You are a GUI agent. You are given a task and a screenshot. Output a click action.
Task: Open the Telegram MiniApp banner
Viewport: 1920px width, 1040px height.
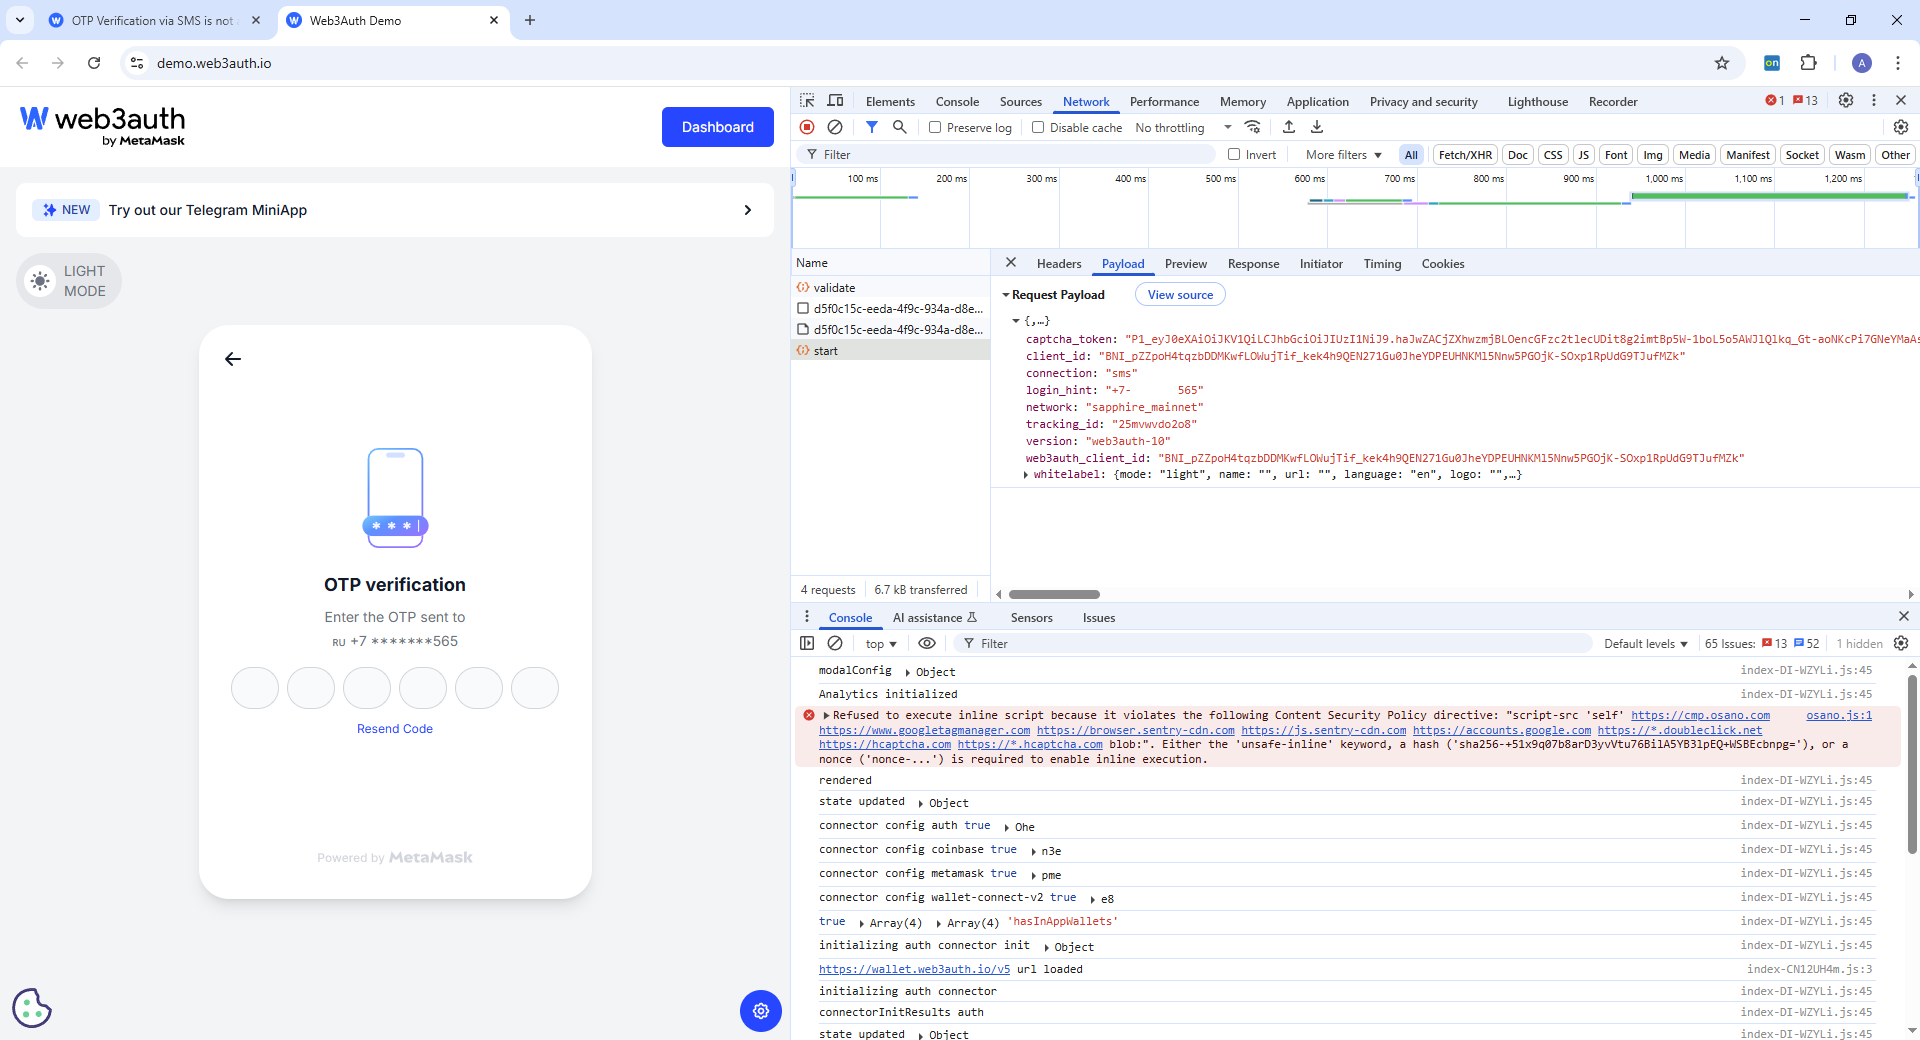click(395, 210)
